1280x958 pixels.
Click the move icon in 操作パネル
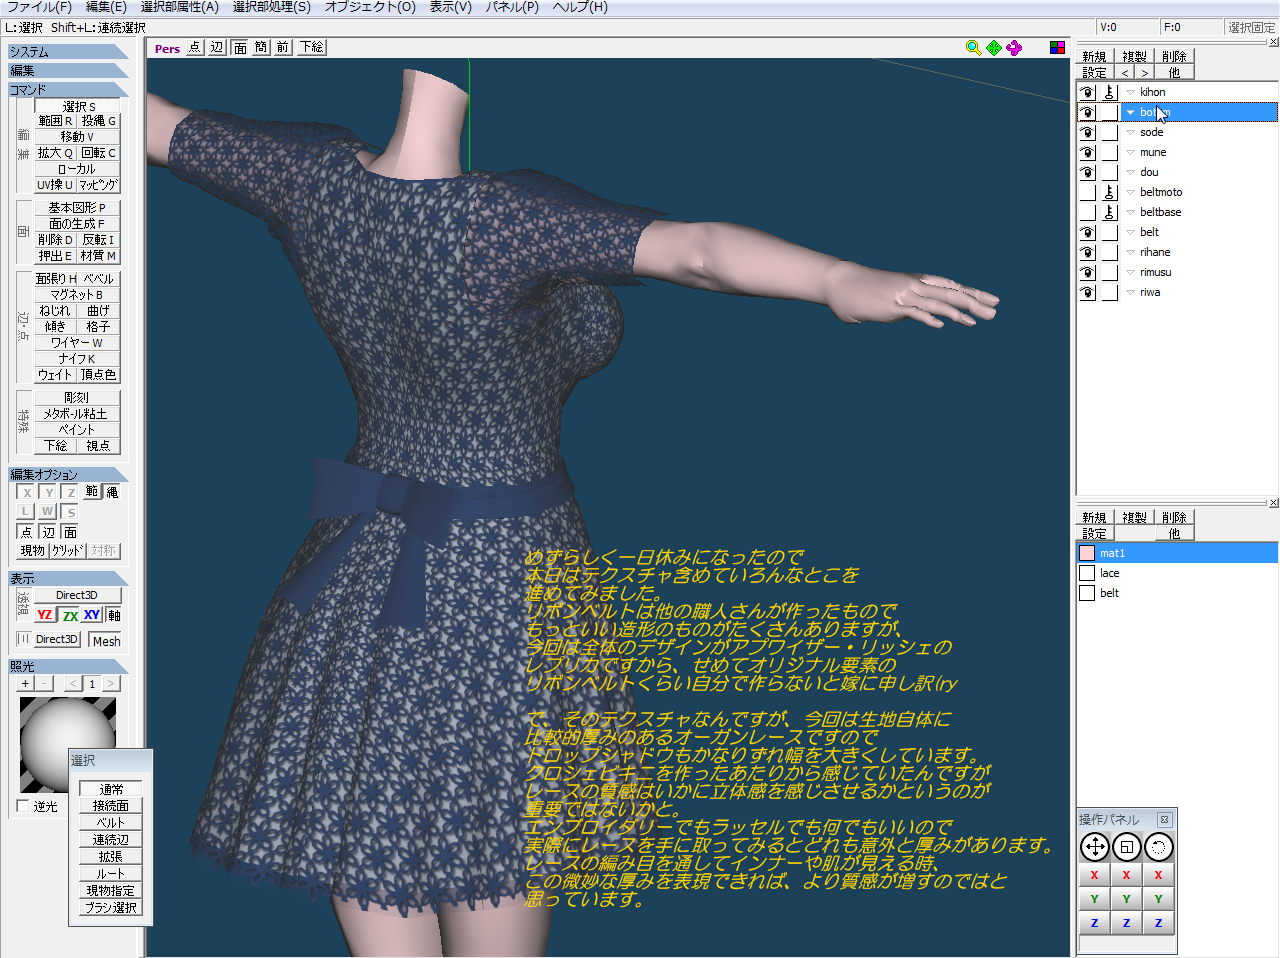(x=1095, y=847)
